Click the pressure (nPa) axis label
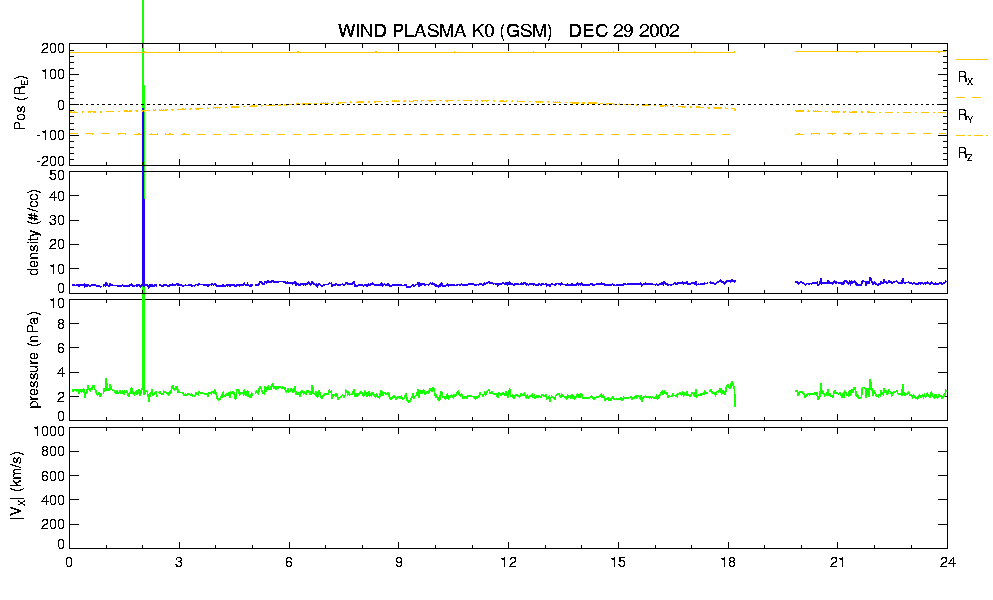This screenshot has height=600, width=993. pyautogui.click(x=34, y=359)
